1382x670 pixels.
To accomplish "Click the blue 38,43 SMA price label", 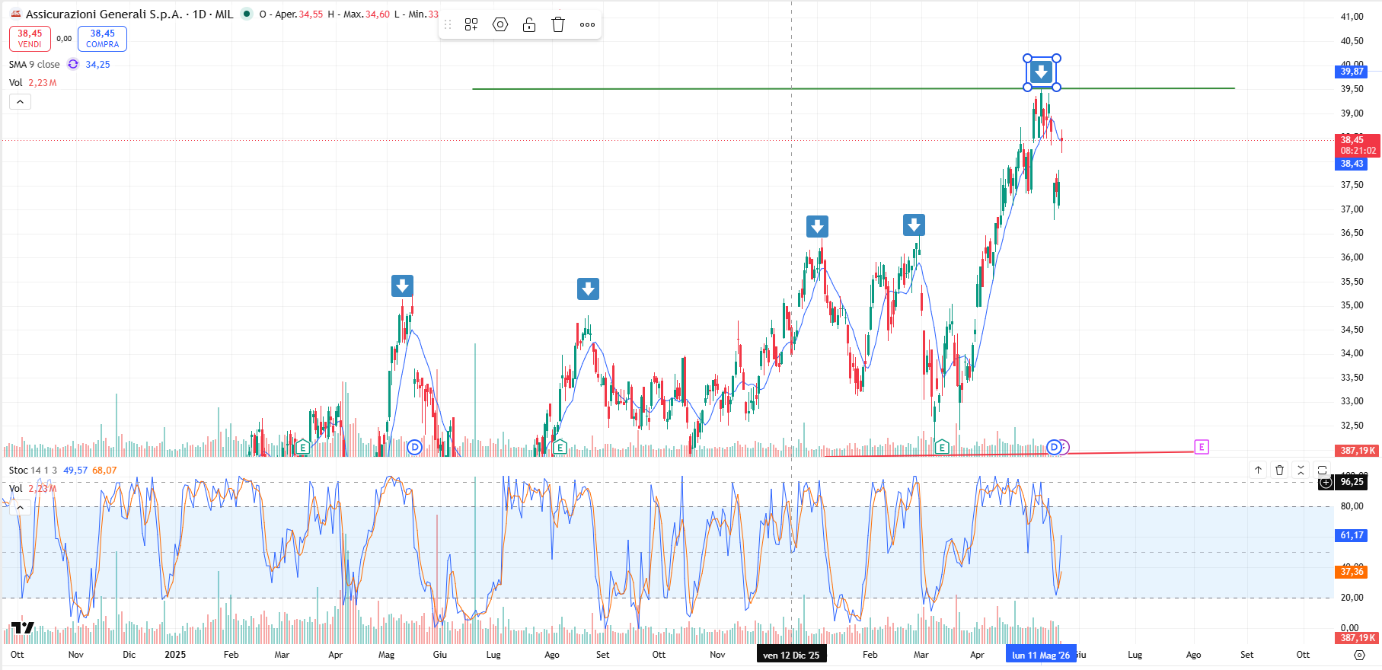I will pyautogui.click(x=1352, y=163).
